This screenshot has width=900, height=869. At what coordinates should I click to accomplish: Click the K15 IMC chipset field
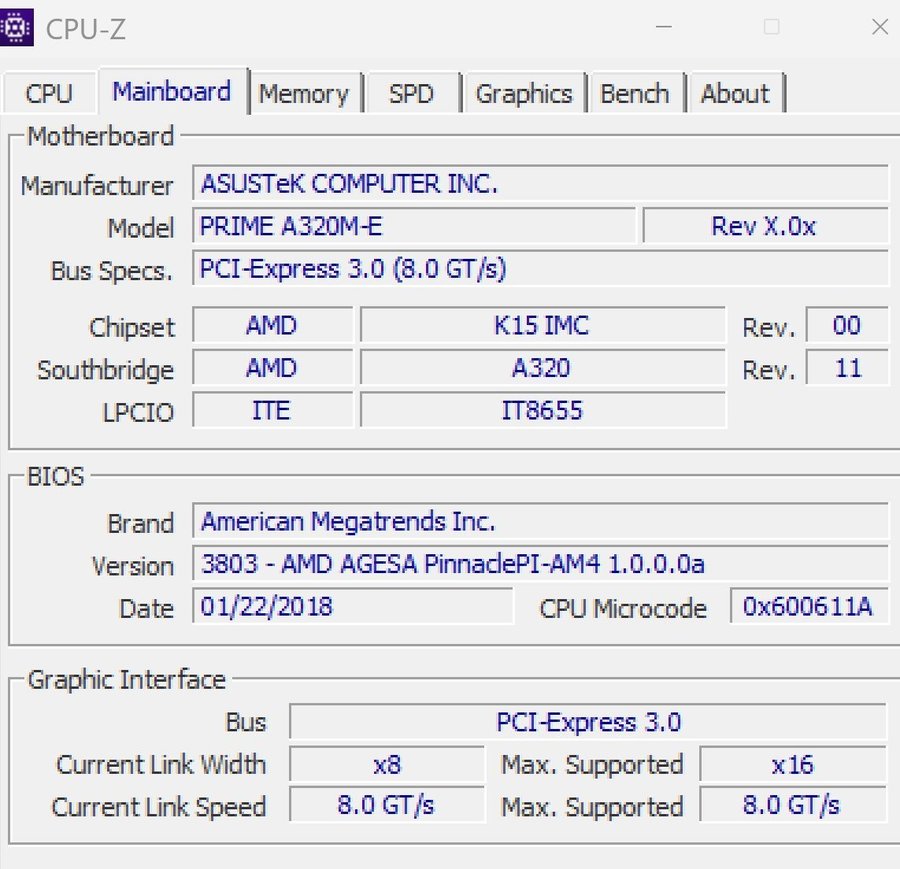tap(542, 325)
